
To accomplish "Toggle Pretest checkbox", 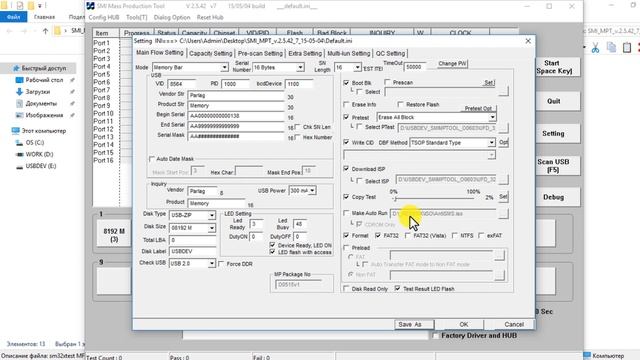I will tap(347, 118).
